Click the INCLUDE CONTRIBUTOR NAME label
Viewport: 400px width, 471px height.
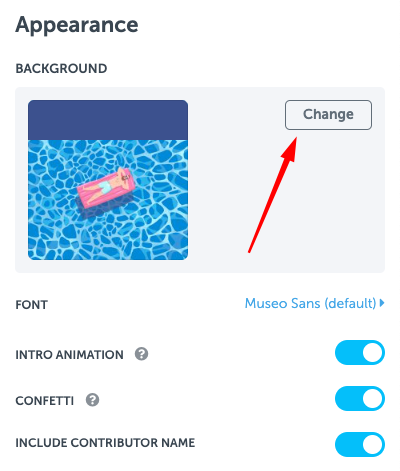pos(105,443)
